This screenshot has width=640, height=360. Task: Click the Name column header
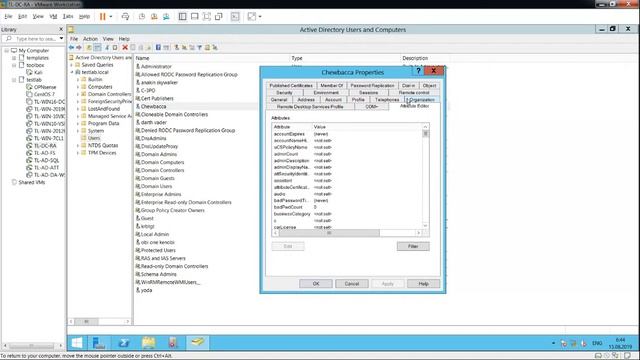[x=211, y=58]
